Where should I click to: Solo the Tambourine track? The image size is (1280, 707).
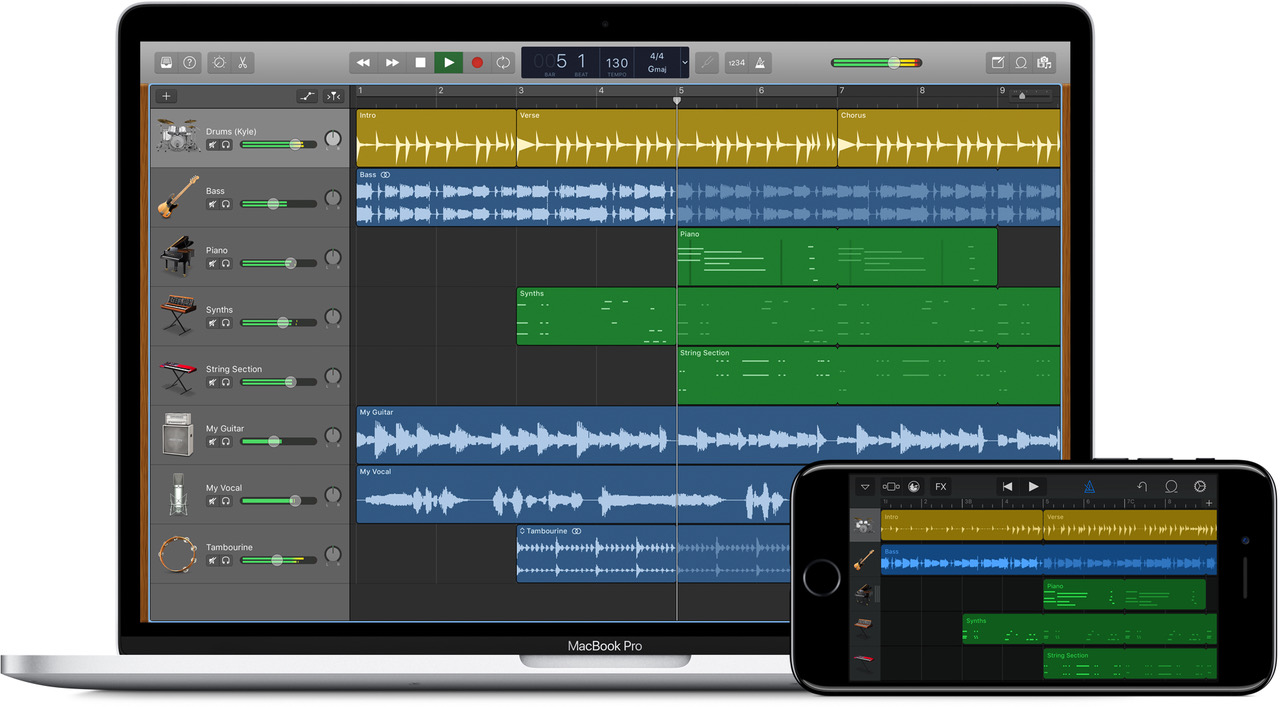226,560
